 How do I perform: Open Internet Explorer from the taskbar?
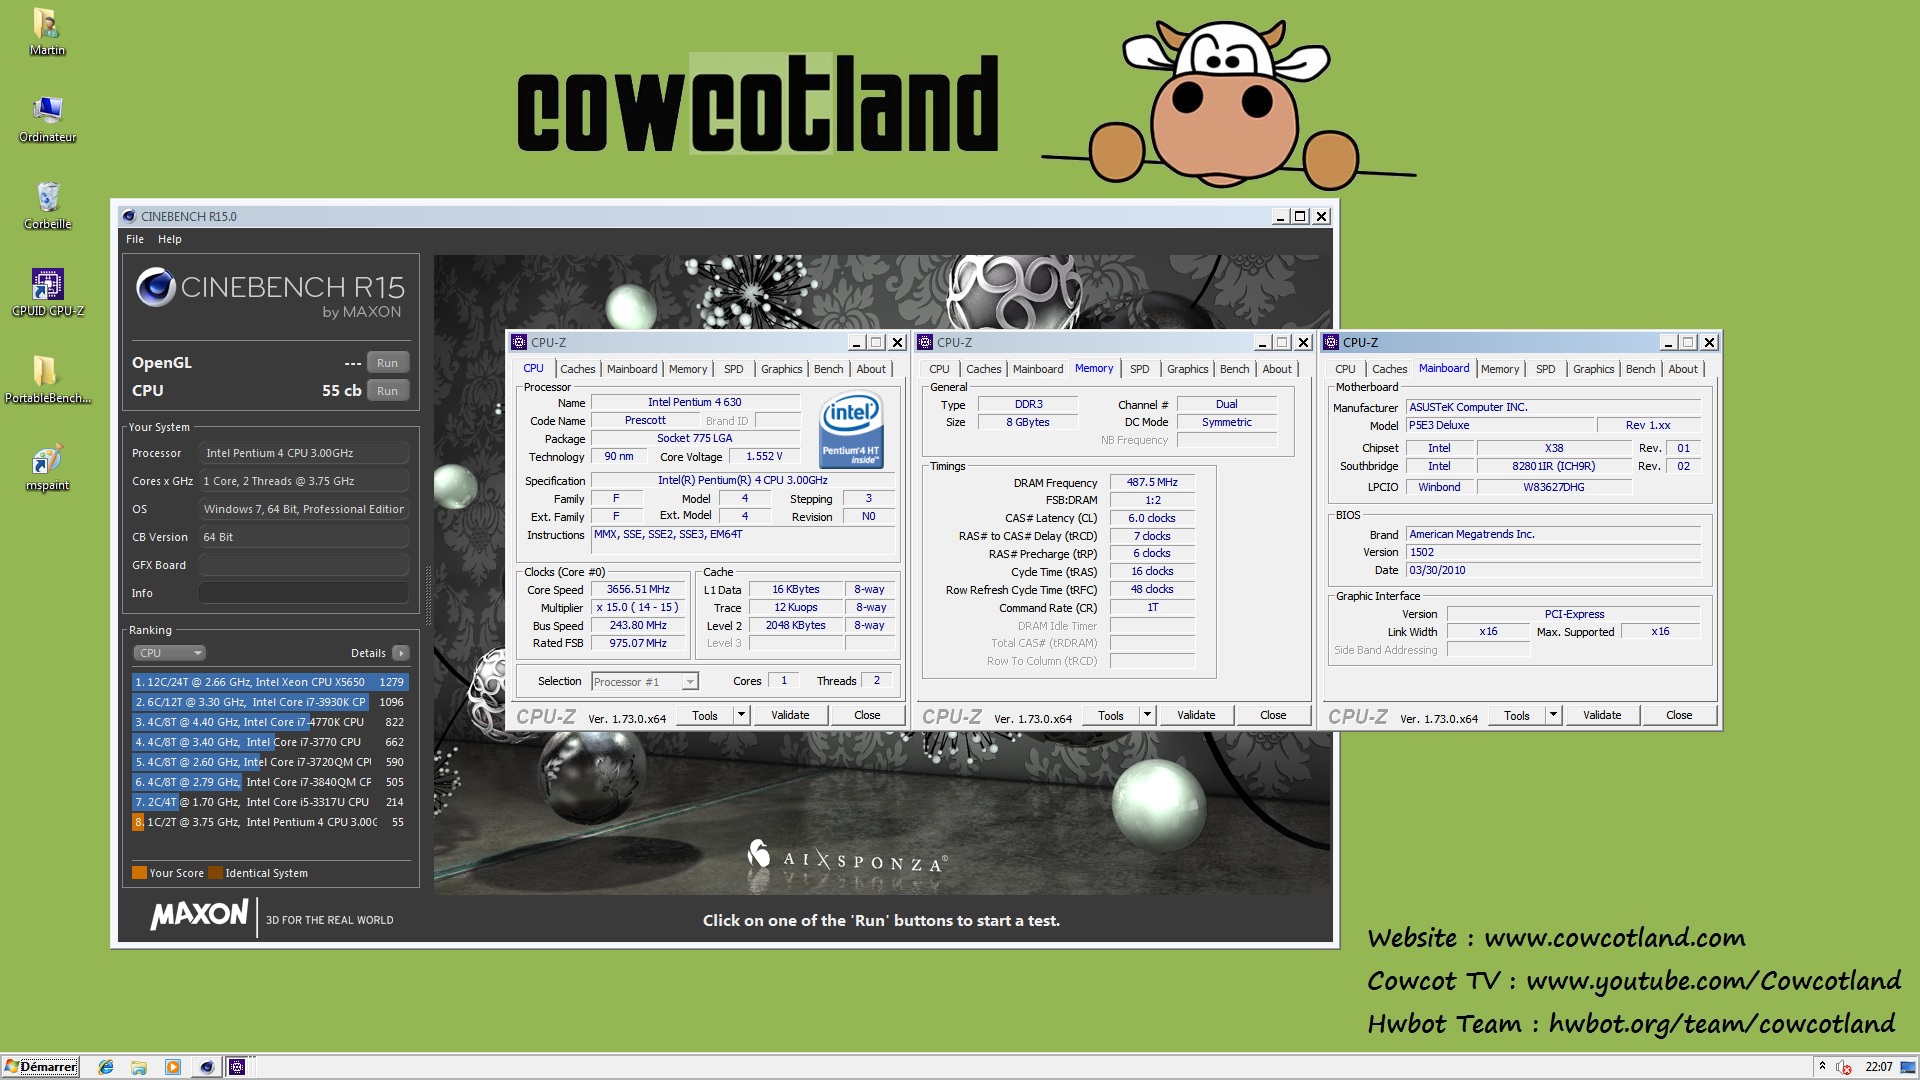tap(106, 1067)
